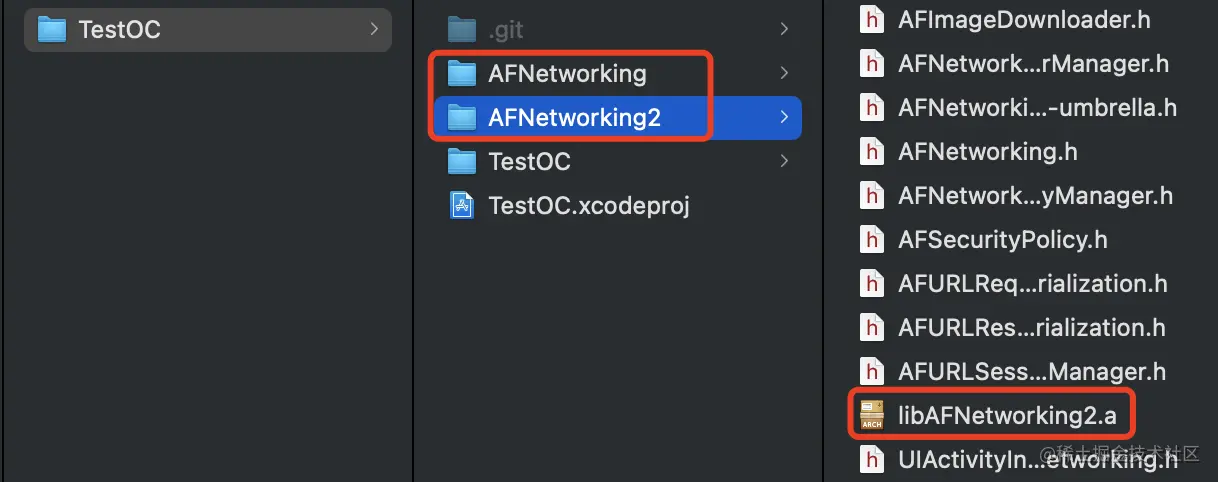The image size is (1218, 482).
Task: Select the AFNetwork...rManager.h file
Action: point(1034,64)
